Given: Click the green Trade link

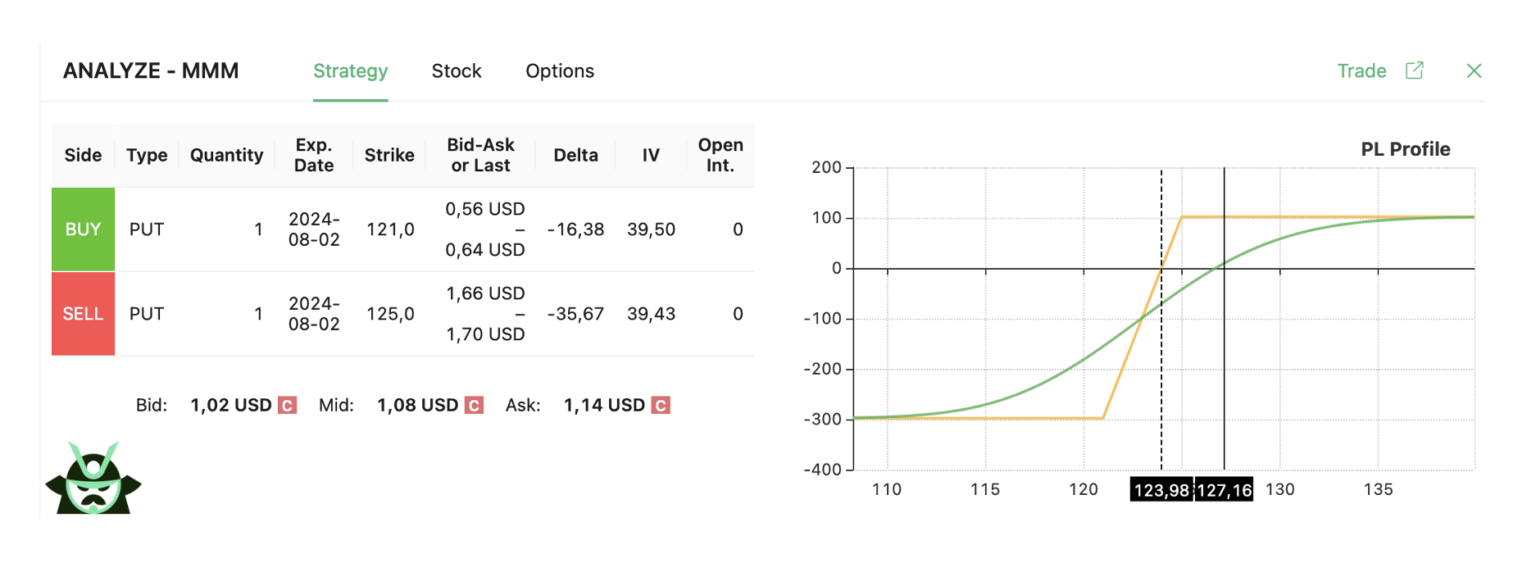Looking at the screenshot, I should click(x=1361, y=71).
